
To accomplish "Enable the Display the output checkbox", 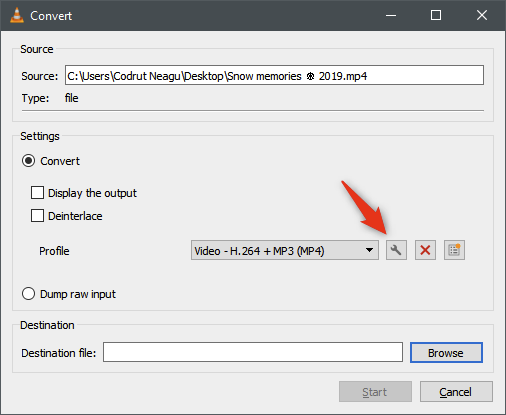I will pos(37,193).
